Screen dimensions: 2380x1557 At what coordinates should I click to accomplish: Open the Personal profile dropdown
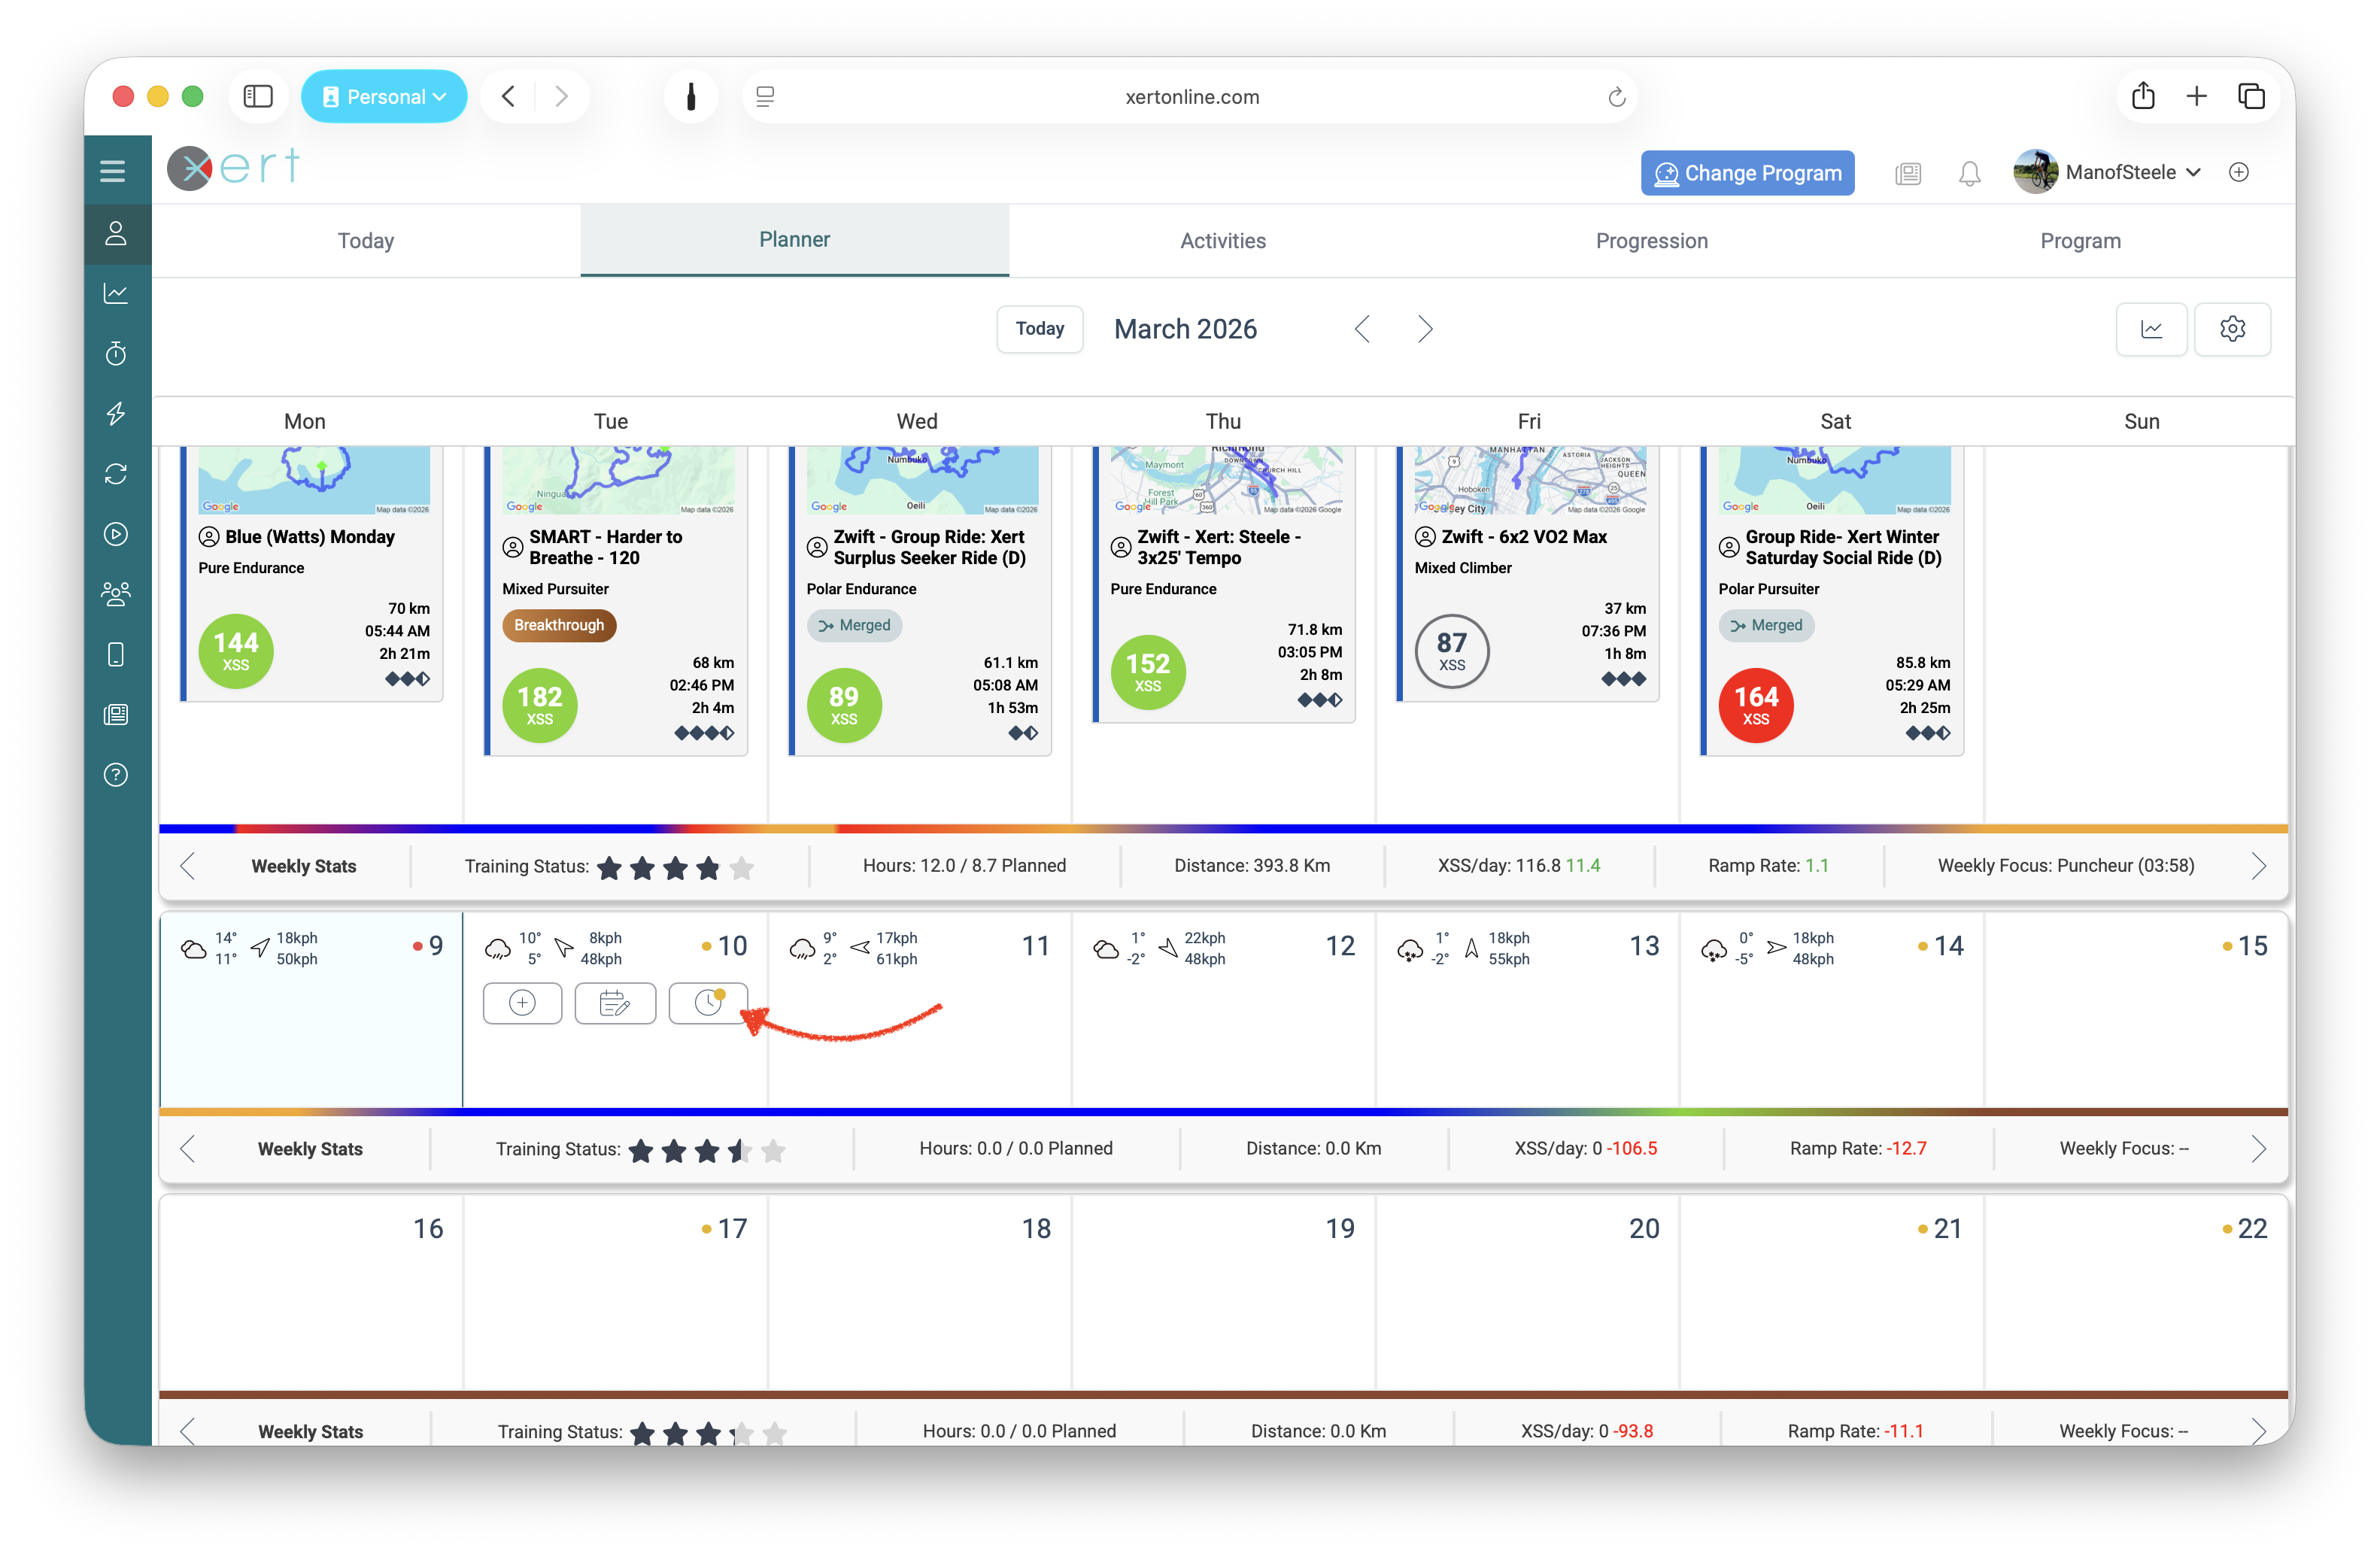coord(384,96)
